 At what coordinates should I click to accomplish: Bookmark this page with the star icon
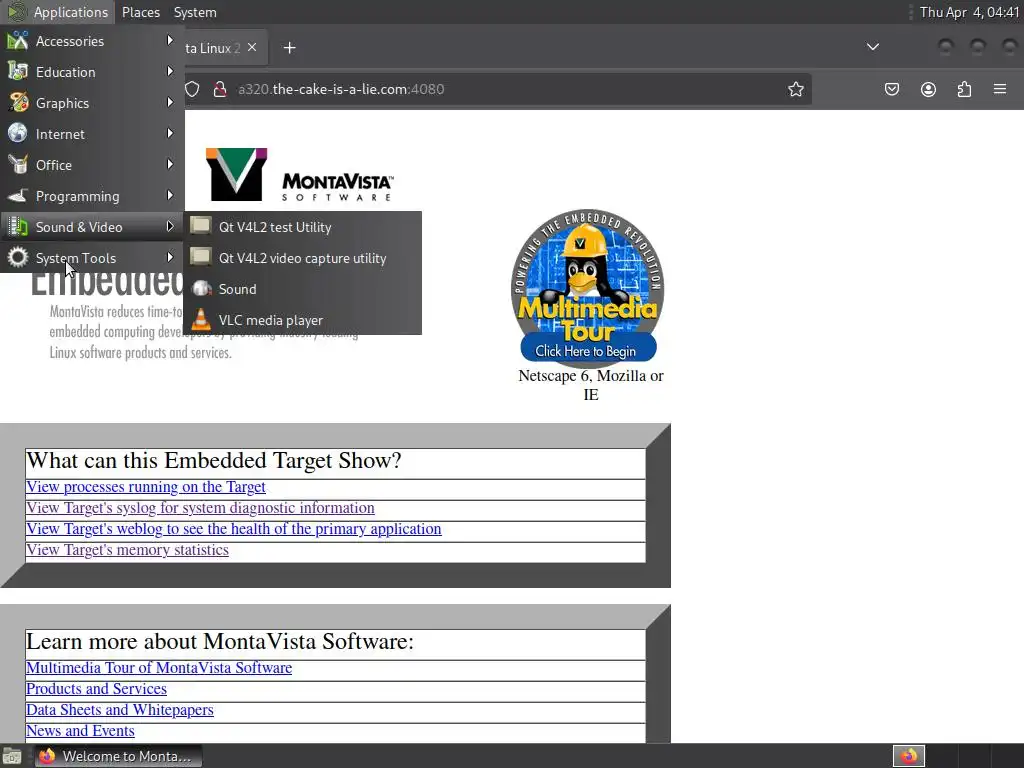pos(795,89)
